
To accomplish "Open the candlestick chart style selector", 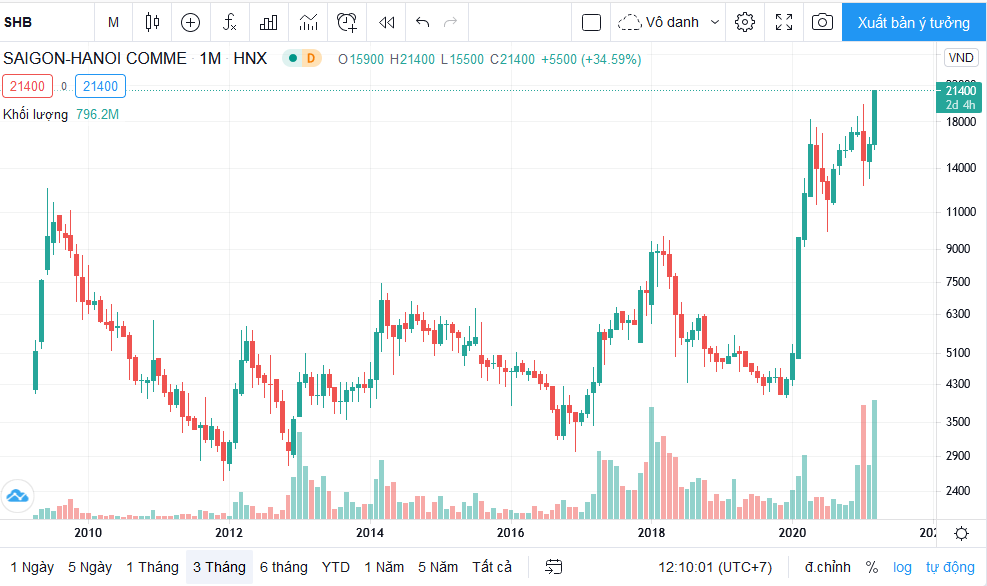I will [x=152, y=23].
